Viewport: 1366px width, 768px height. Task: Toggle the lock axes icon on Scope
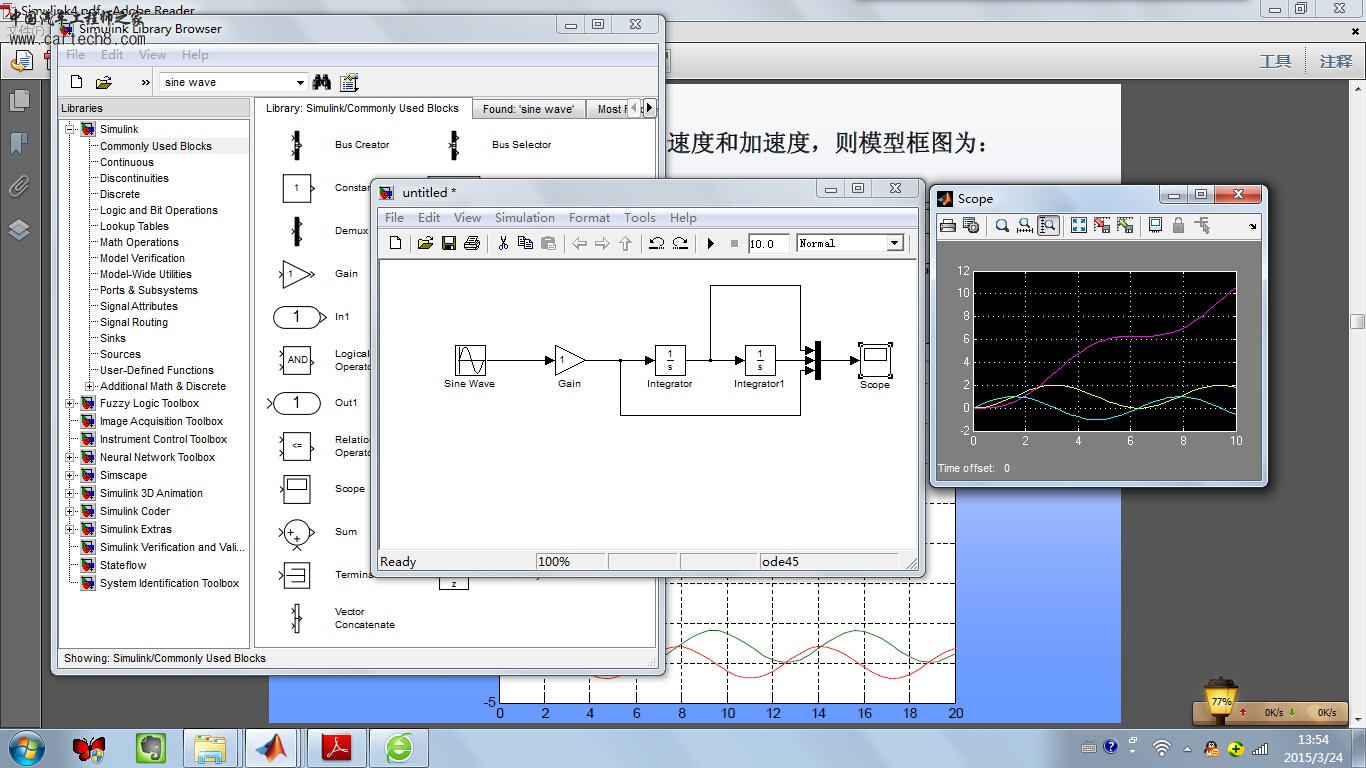(x=1180, y=225)
